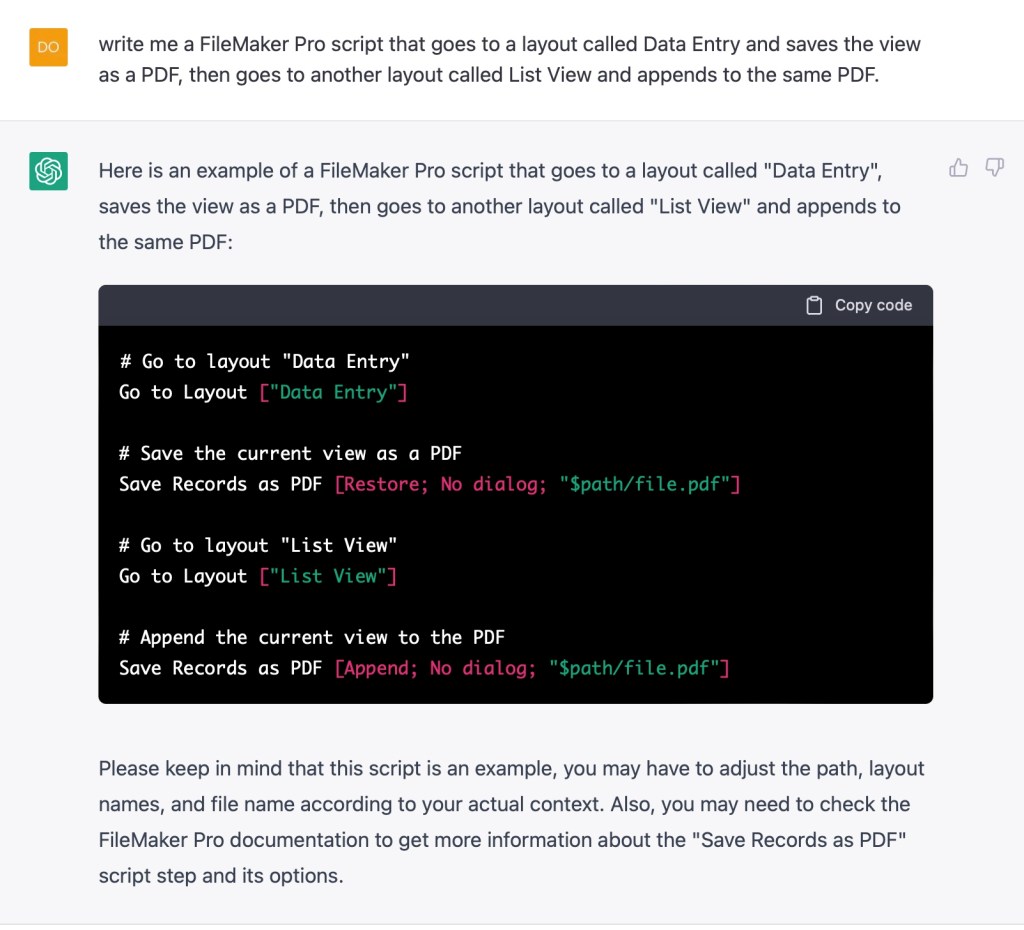Image resolution: width=1024 pixels, height=930 pixels.
Task: Click the dark header bar of code block
Action: tap(450, 306)
